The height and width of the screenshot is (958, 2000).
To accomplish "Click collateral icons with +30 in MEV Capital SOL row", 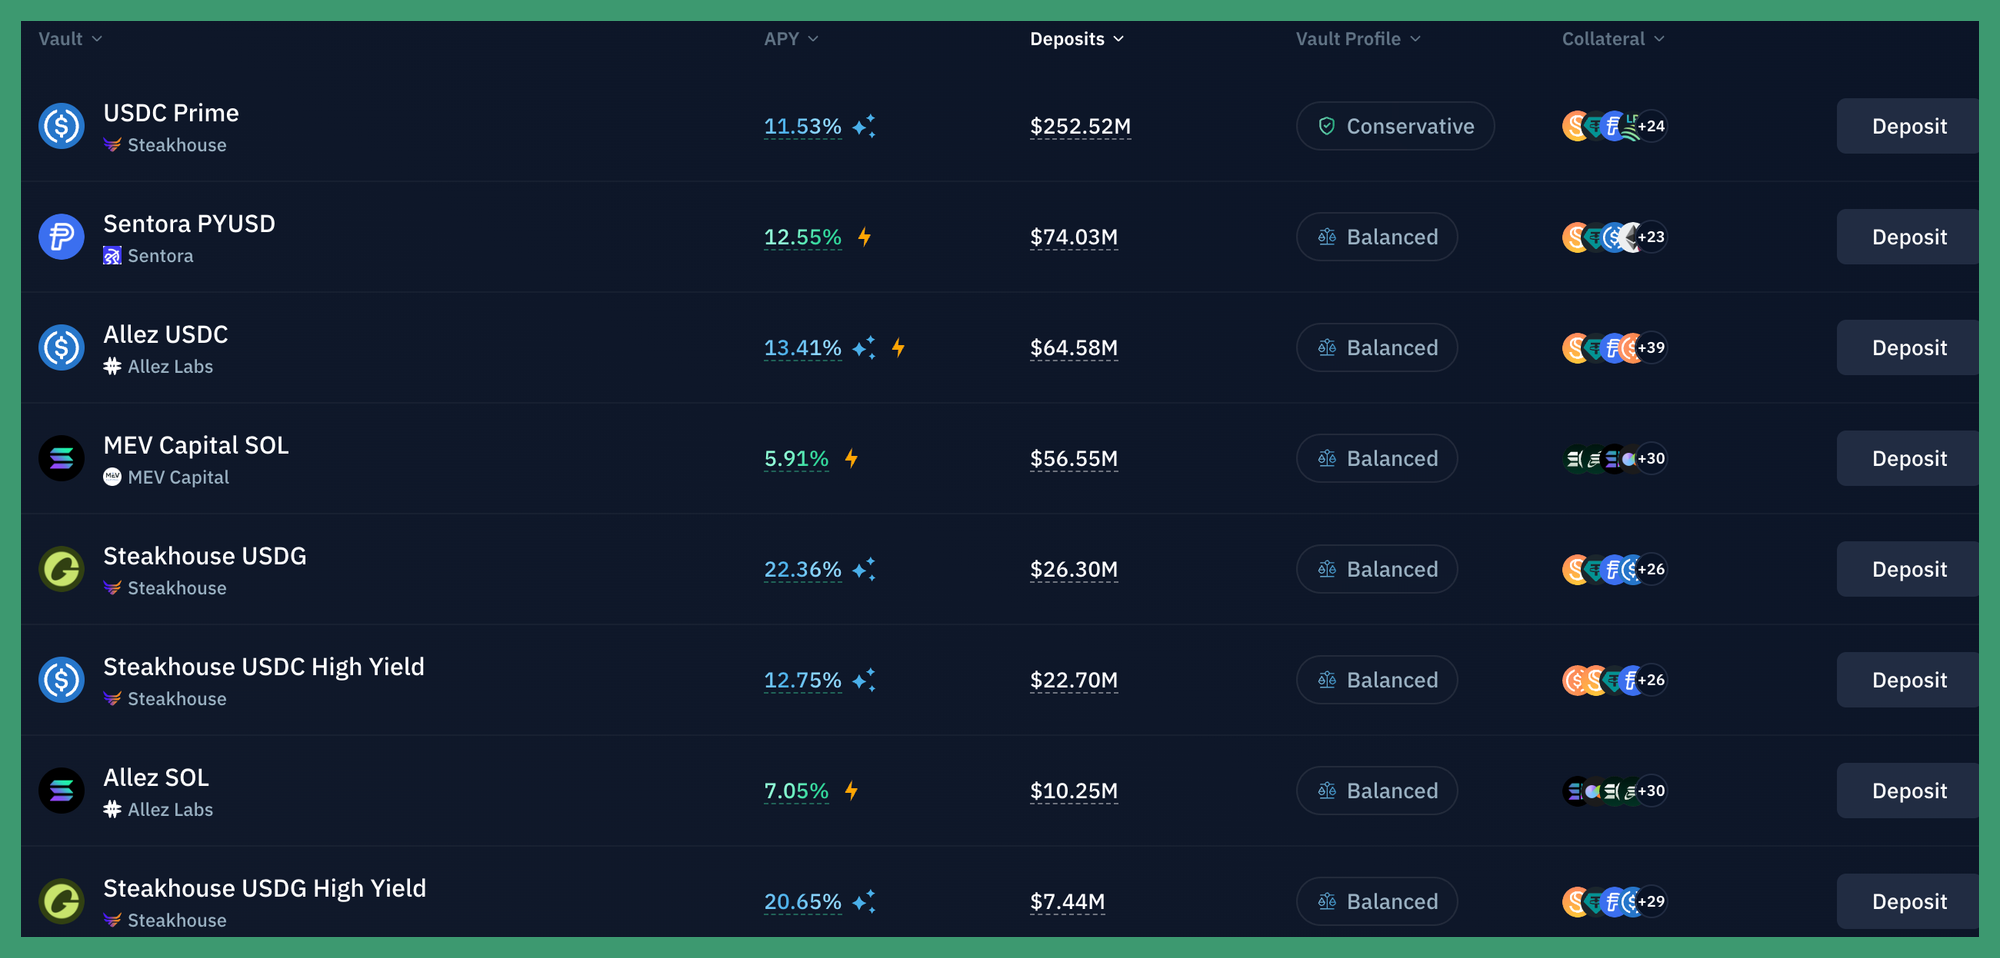I will 1615,459.
